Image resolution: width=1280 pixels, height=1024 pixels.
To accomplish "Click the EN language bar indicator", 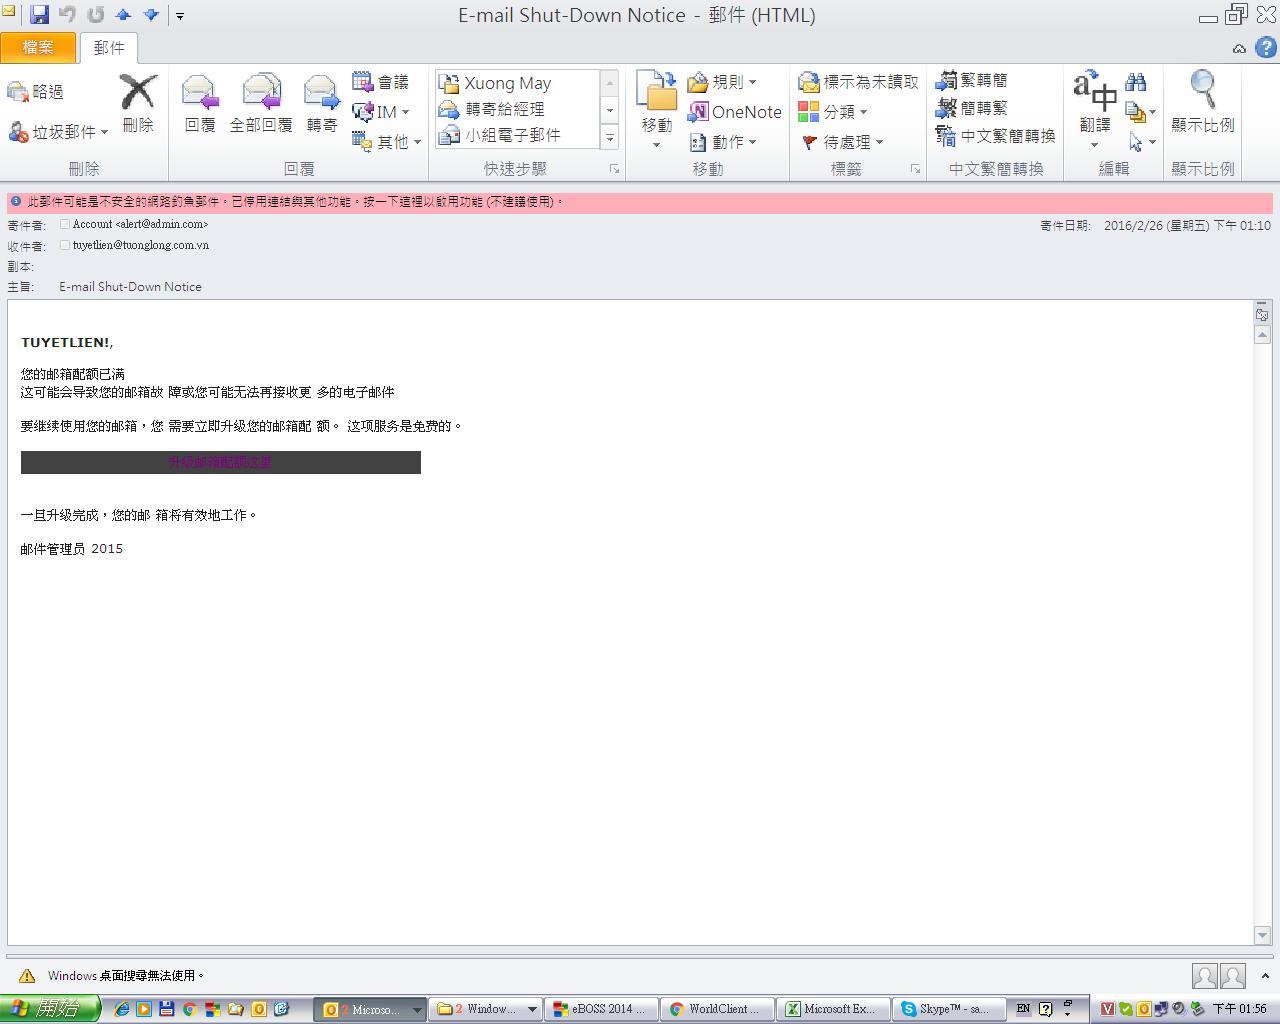I will click(1023, 1009).
